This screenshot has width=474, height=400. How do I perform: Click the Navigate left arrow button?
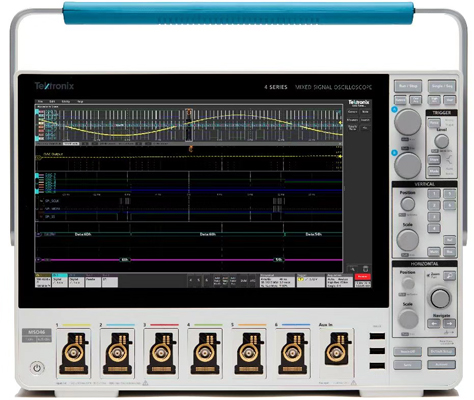pyautogui.click(x=434, y=323)
